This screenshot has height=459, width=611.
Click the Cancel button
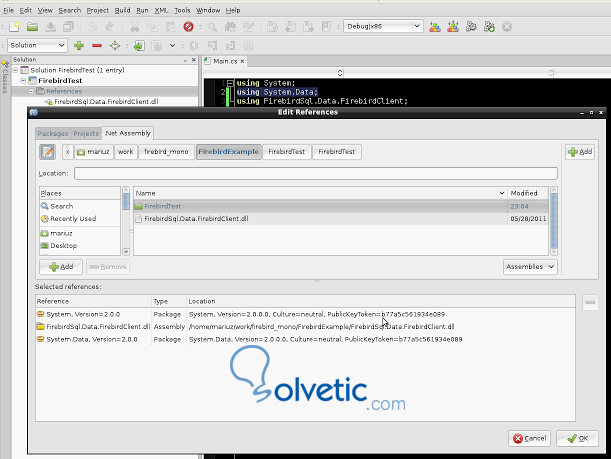(x=529, y=439)
